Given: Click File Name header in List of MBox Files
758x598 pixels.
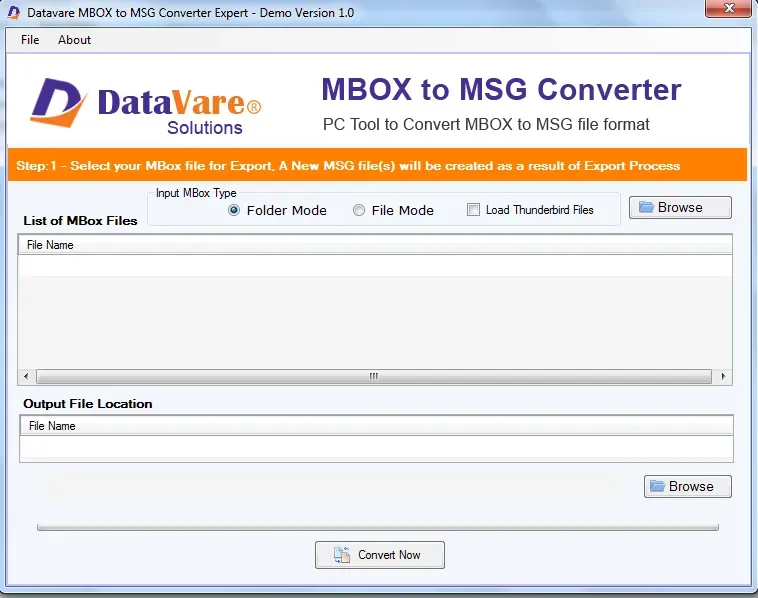Looking at the screenshot, I should point(375,245).
